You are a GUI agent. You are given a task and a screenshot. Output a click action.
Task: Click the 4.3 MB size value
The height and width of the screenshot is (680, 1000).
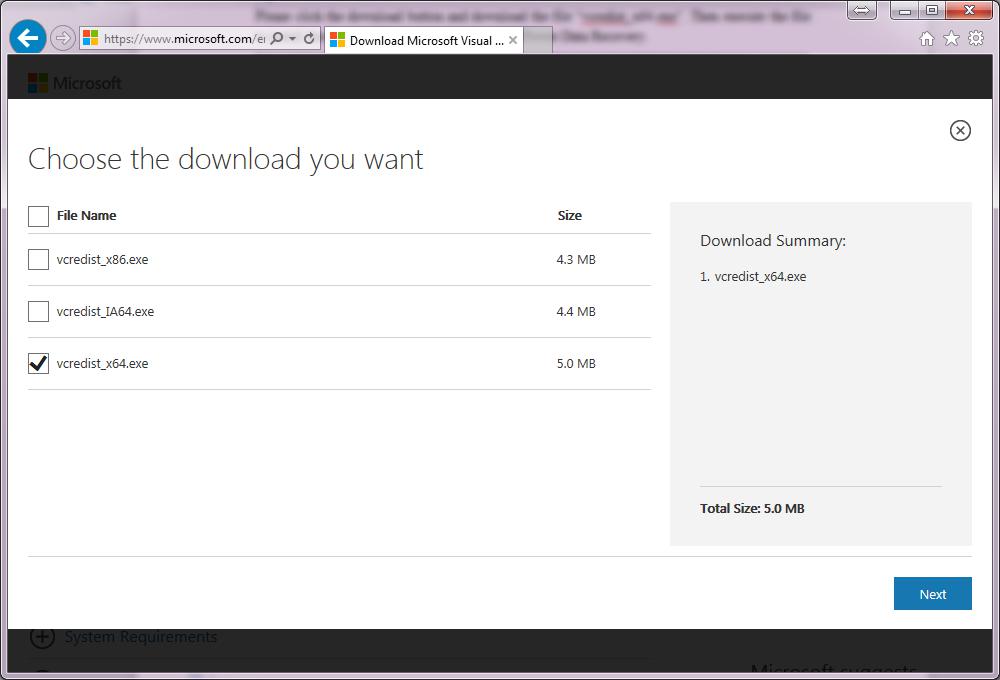[x=576, y=260]
